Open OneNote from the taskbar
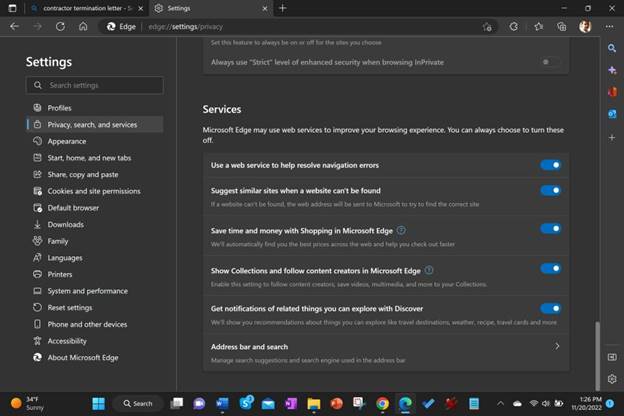The width and height of the screenshot is (624, 416). coord(291,404)
